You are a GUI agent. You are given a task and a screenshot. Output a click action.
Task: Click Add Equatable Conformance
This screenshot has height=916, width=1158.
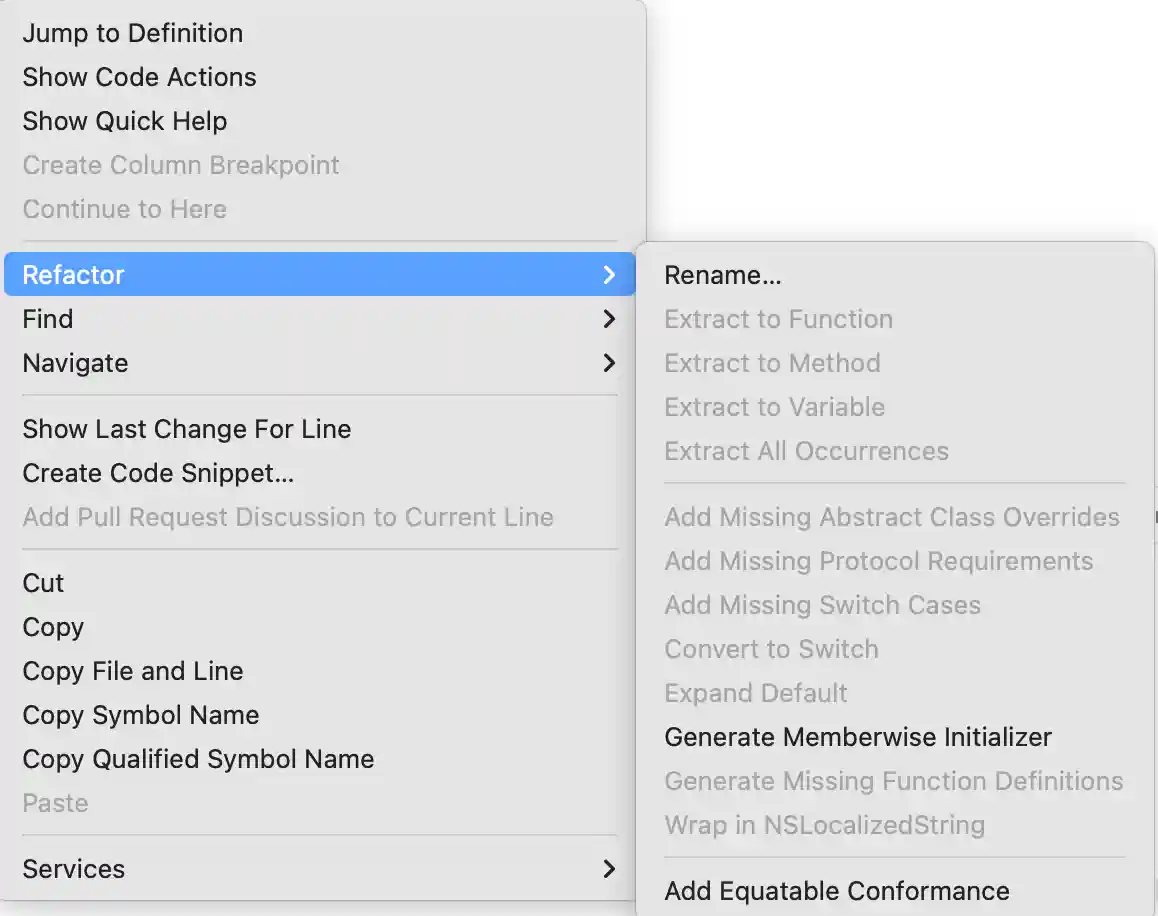pyautogui.click(x=836, y=891)
